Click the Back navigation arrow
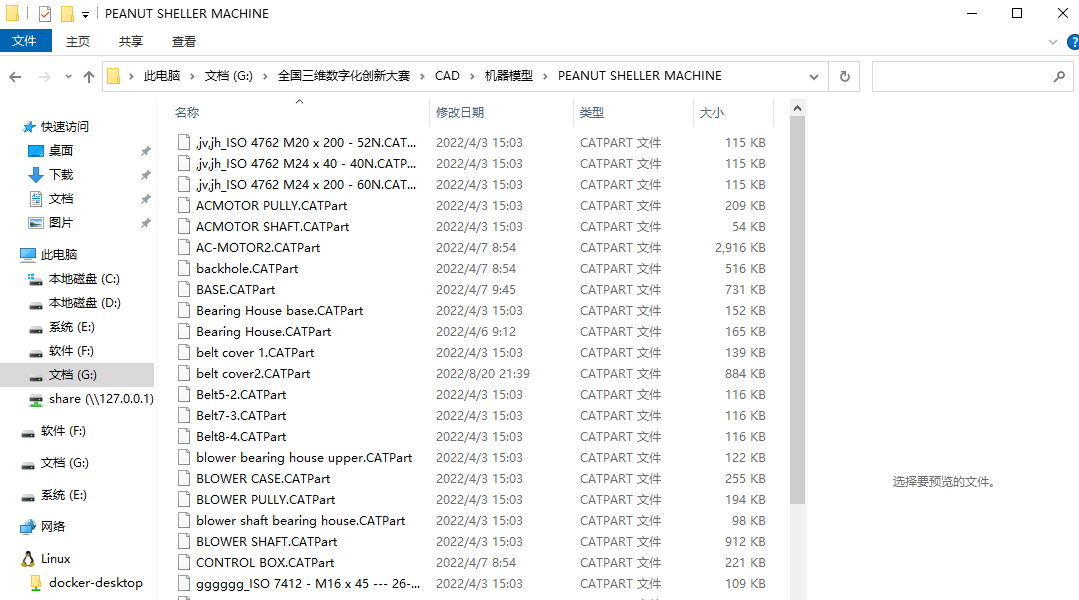 point(15,77)
